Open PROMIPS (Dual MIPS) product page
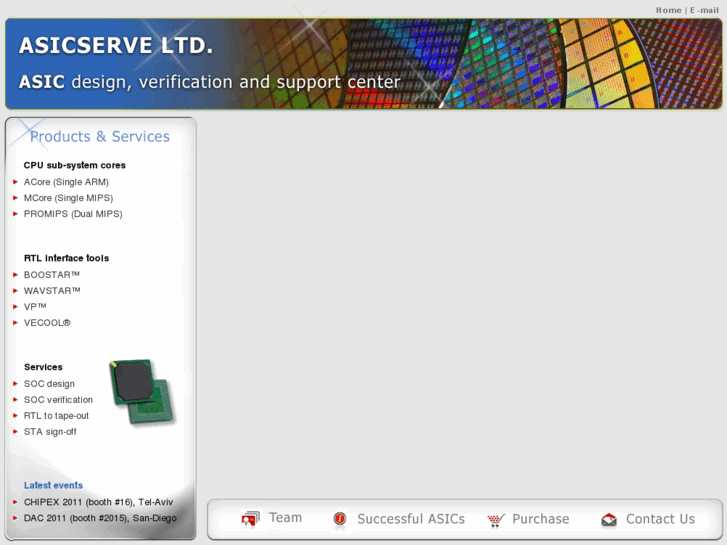 (73, 214)
